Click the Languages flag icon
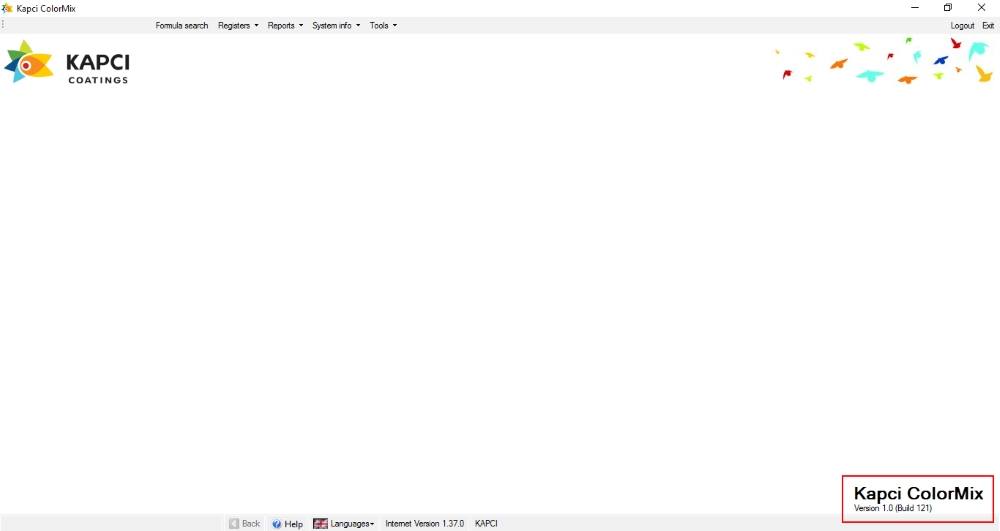The height and width of the screenshot is (531, 1000). (320, 523)
